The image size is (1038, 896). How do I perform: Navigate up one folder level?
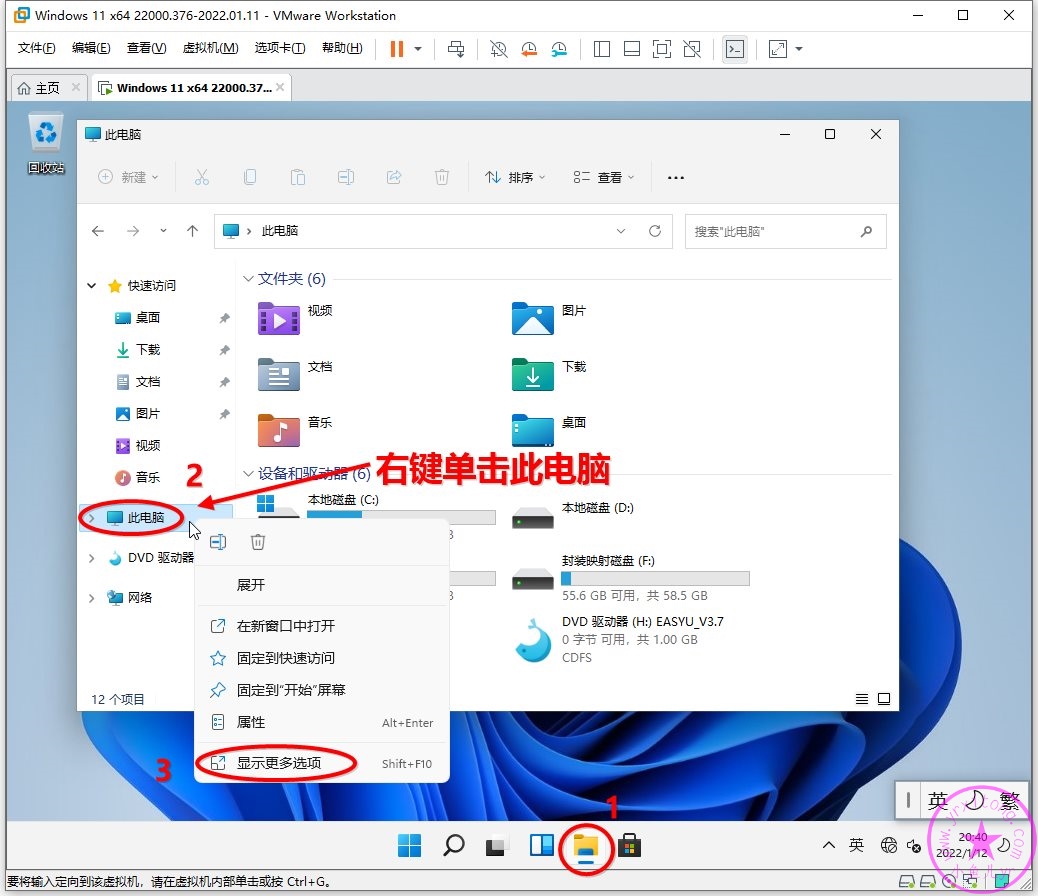(x=193, y=231)
